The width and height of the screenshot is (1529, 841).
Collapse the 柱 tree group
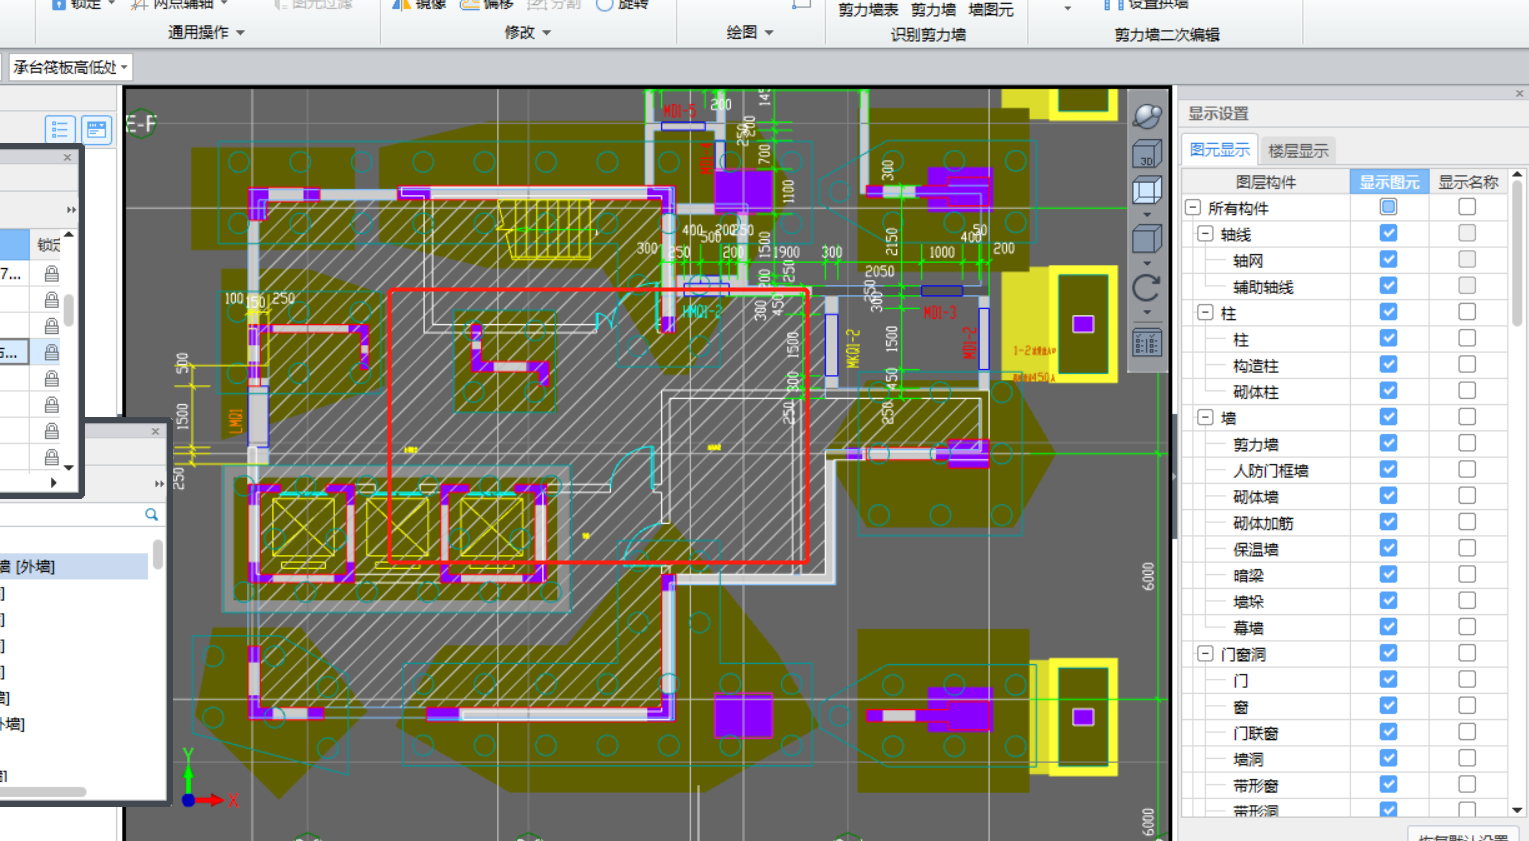(1205, 312)
